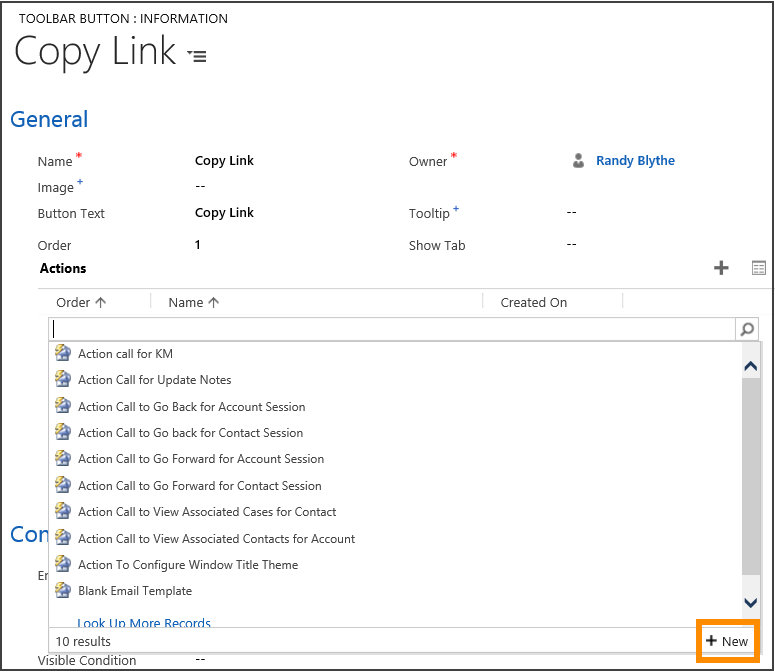Click the lookup search input field
Image resolution: width=775 pixels, height=672 pixels.
[392, 329]
